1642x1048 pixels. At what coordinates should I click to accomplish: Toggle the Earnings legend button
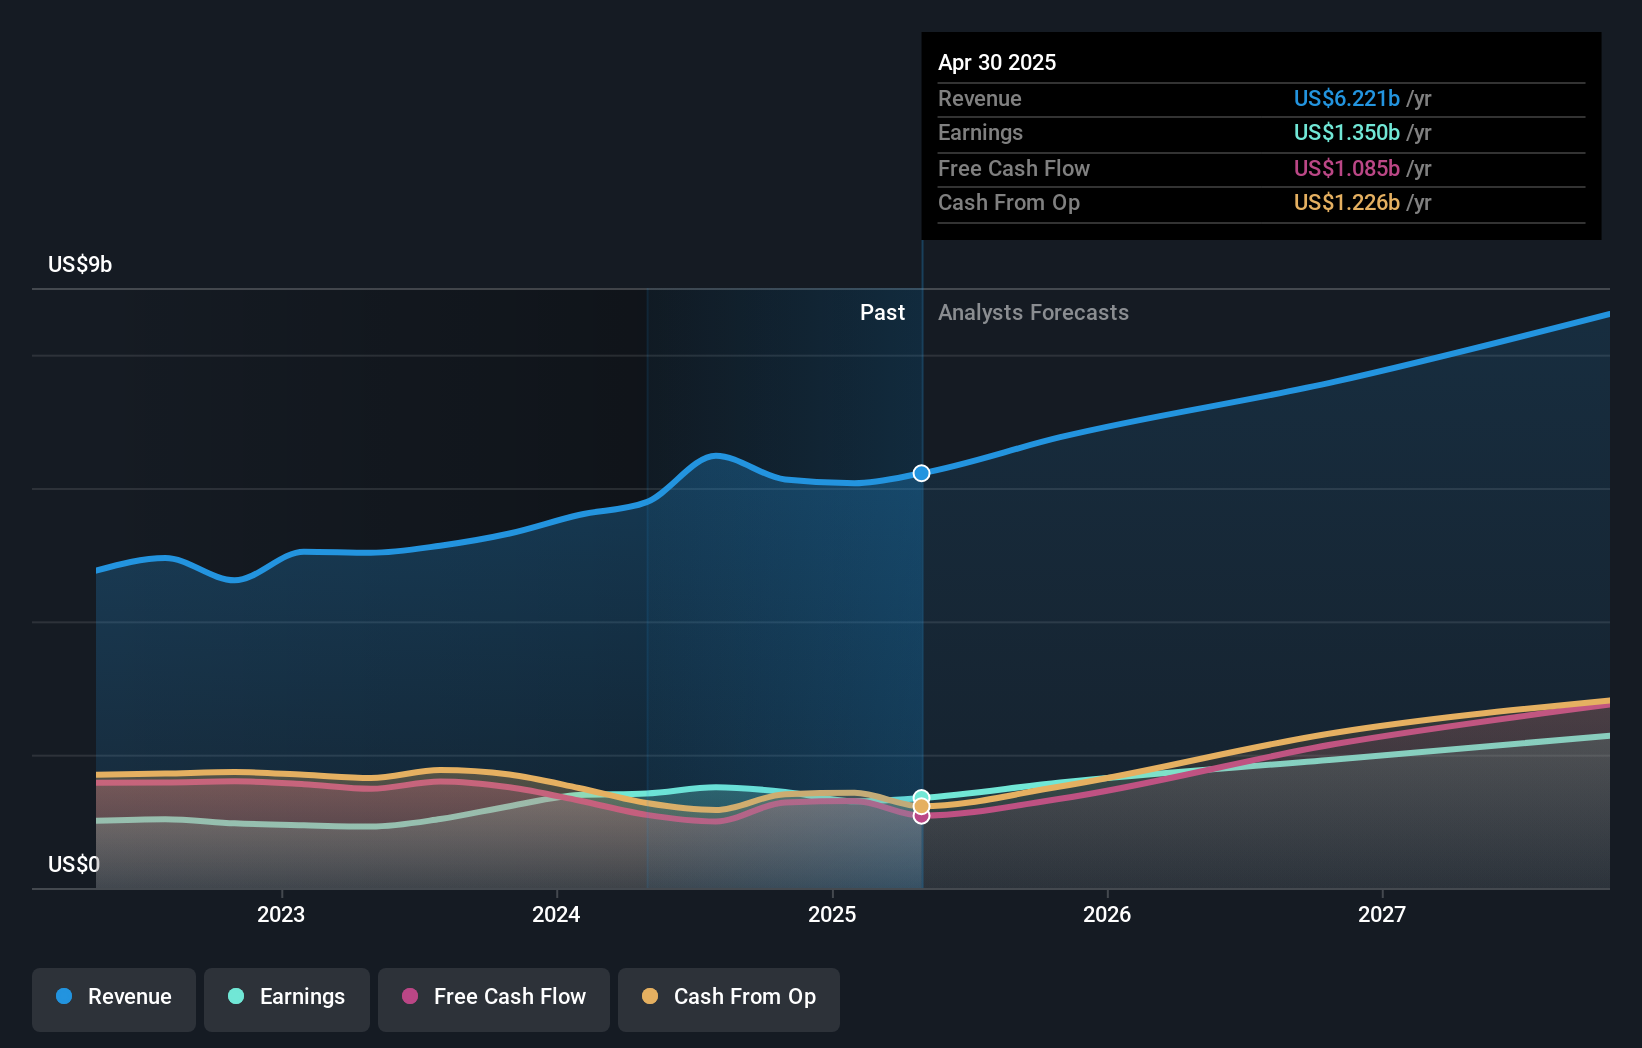pos(287,999)
